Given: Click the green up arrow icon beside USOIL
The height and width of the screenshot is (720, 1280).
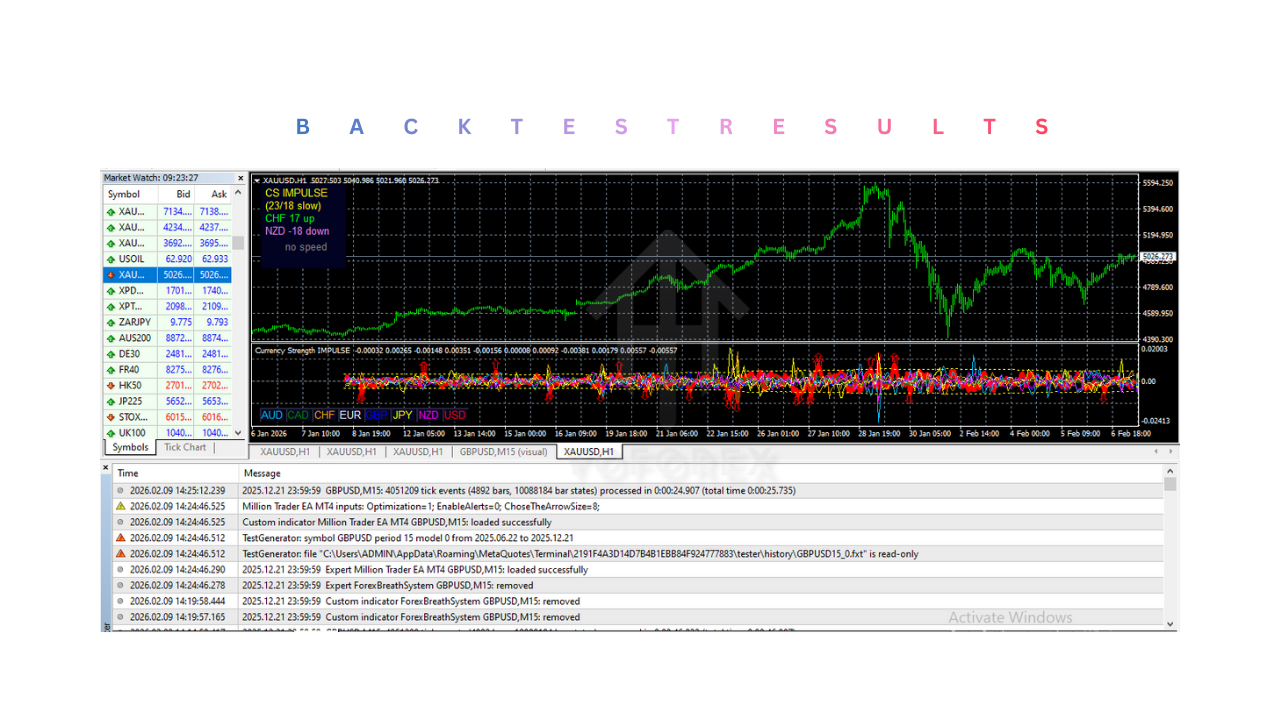Looking at the screenshot, I should 109,258.
